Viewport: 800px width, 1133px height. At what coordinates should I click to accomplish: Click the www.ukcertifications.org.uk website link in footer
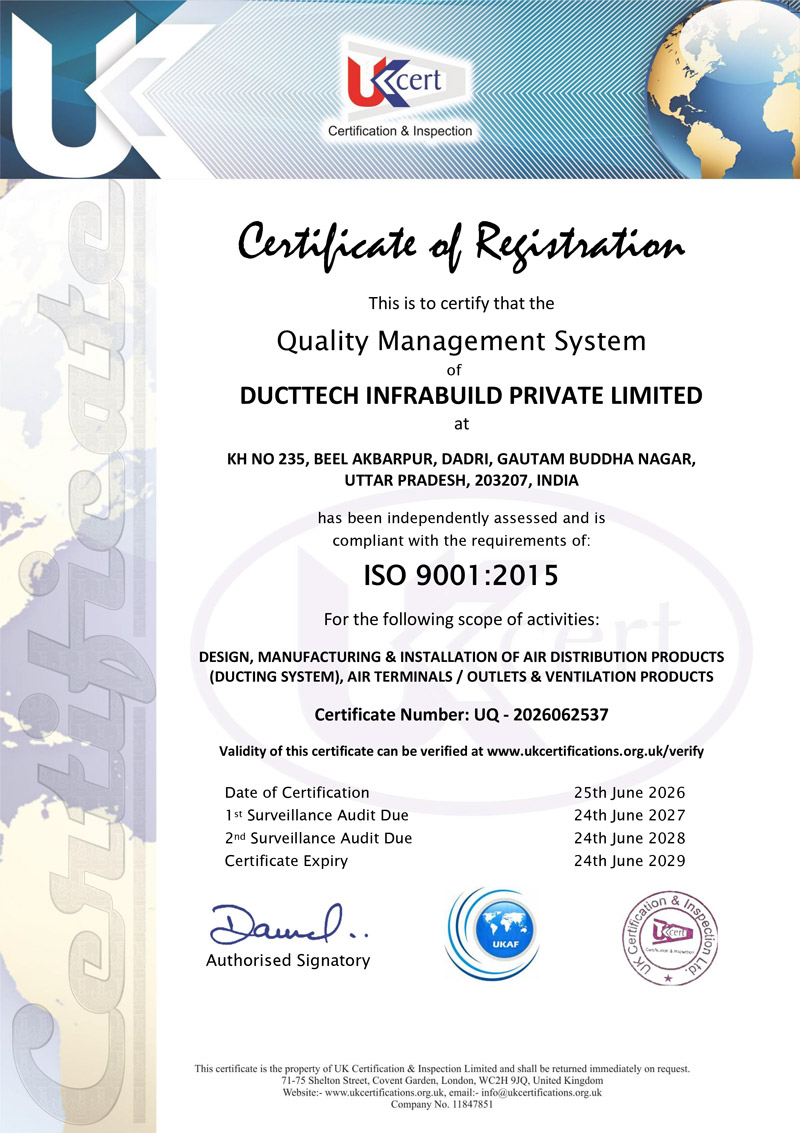tap(384, 1093)
